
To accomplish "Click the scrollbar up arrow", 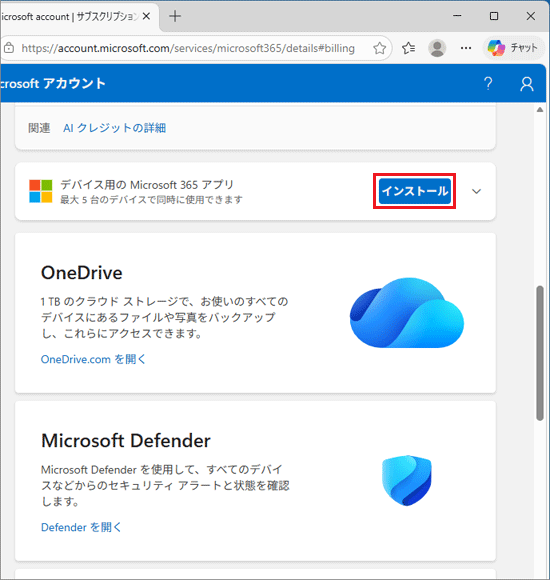I will (x=540, y=109).
